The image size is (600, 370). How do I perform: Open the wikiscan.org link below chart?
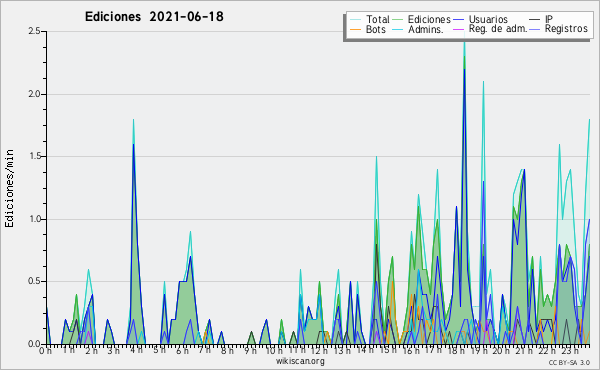point(300,361)
